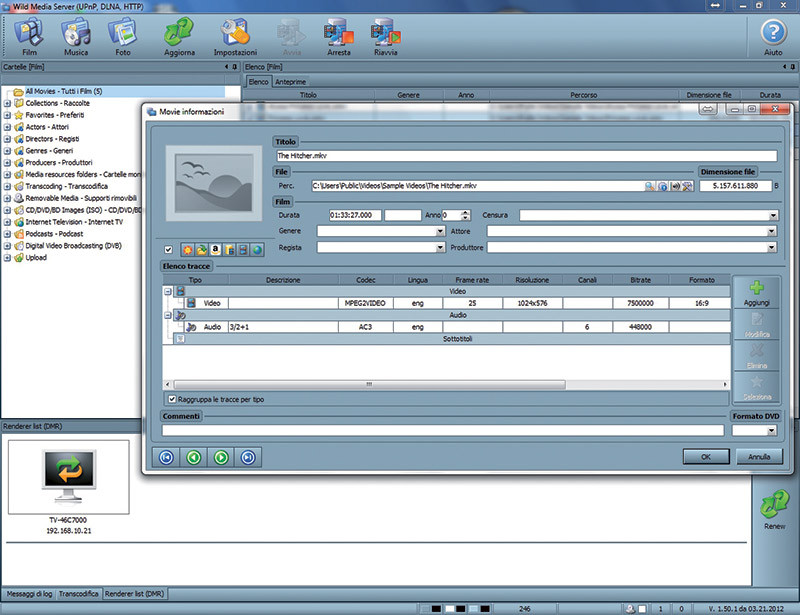Select the AC3 codec cell in Audio row
Image resolution: width=800 pixels, height=615 pixels.
[365, 327]
